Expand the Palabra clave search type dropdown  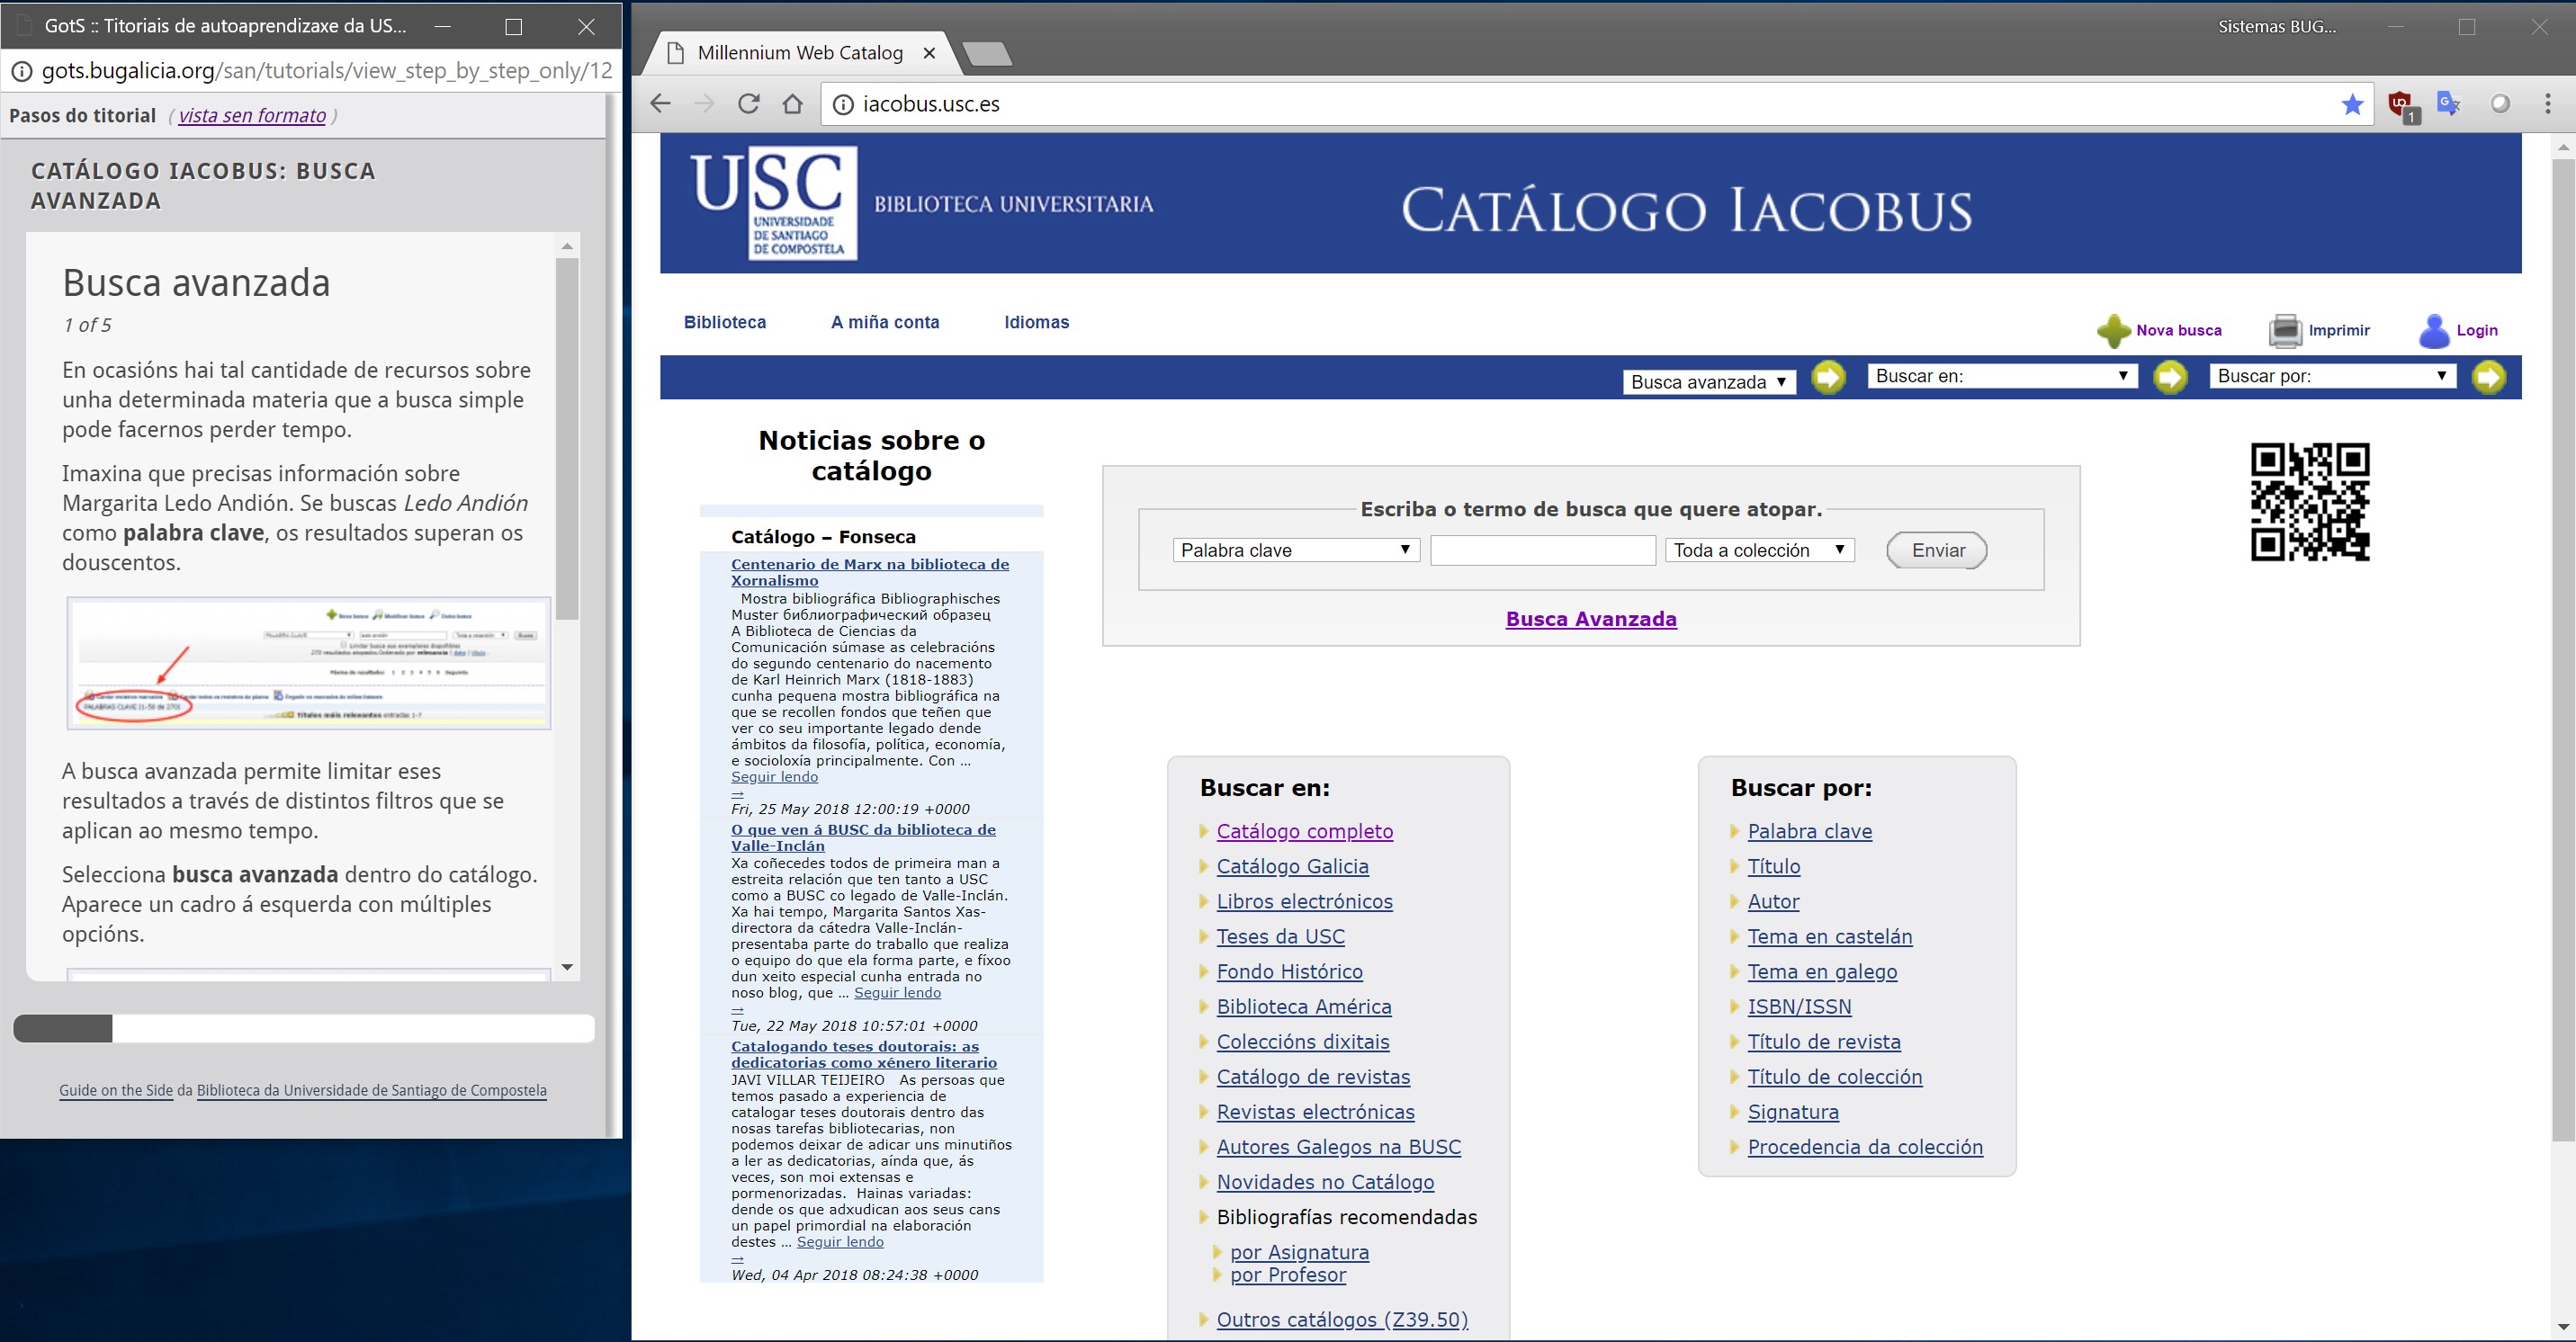pos(1296,550)
